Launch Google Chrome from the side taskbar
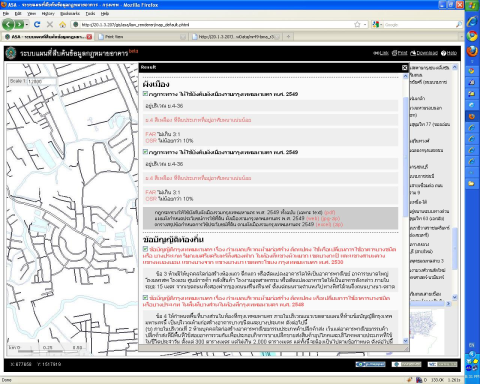The width and height of the screenshot is (480, 384). [472, 36]
